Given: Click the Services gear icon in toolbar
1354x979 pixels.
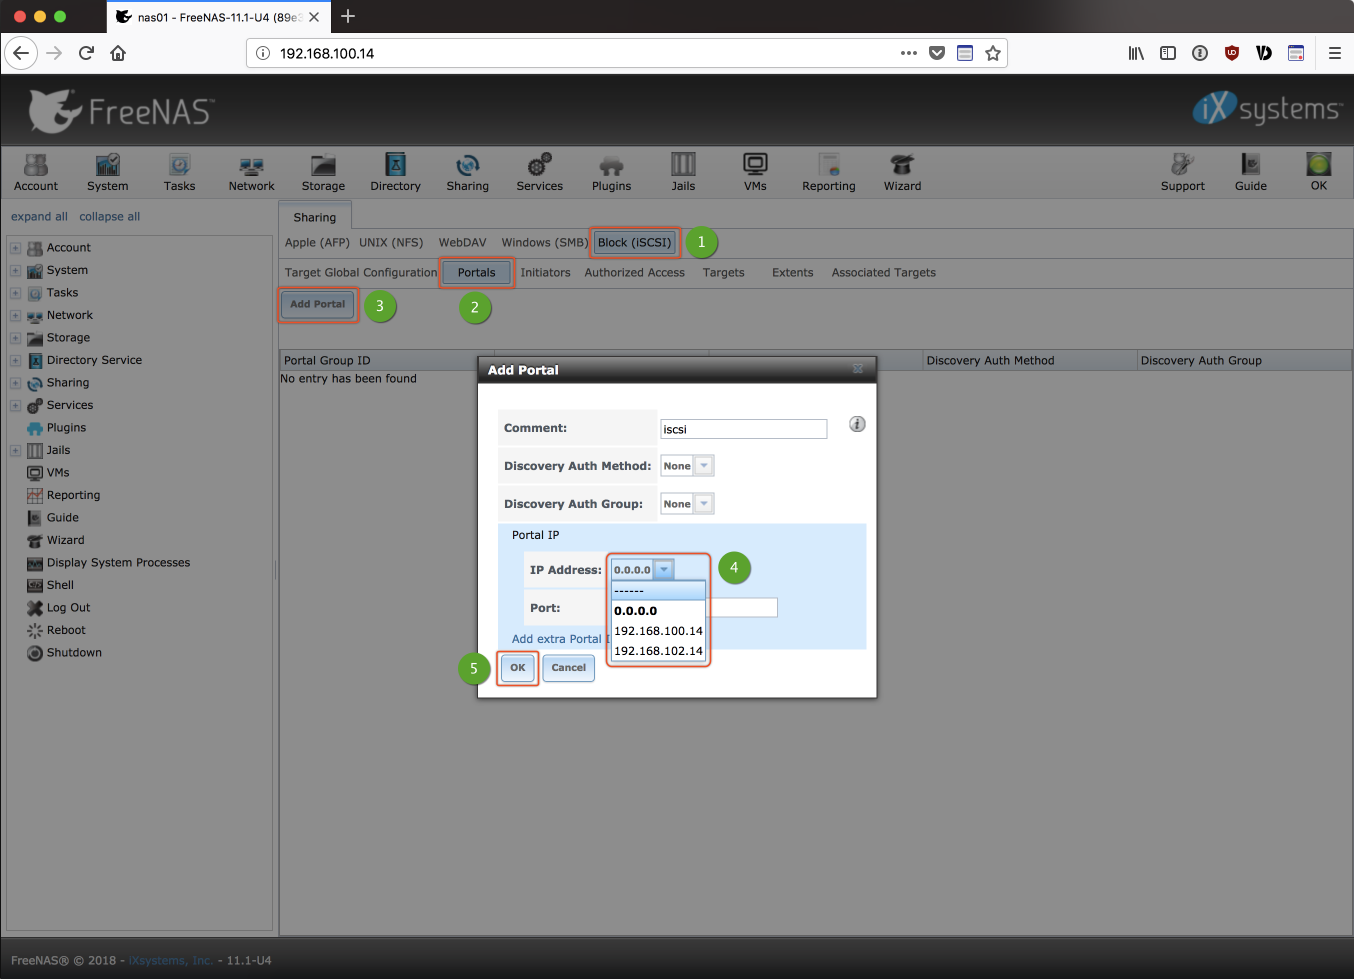Looking at the screenshot, I should pyautogui.click(x=539, y=171).
